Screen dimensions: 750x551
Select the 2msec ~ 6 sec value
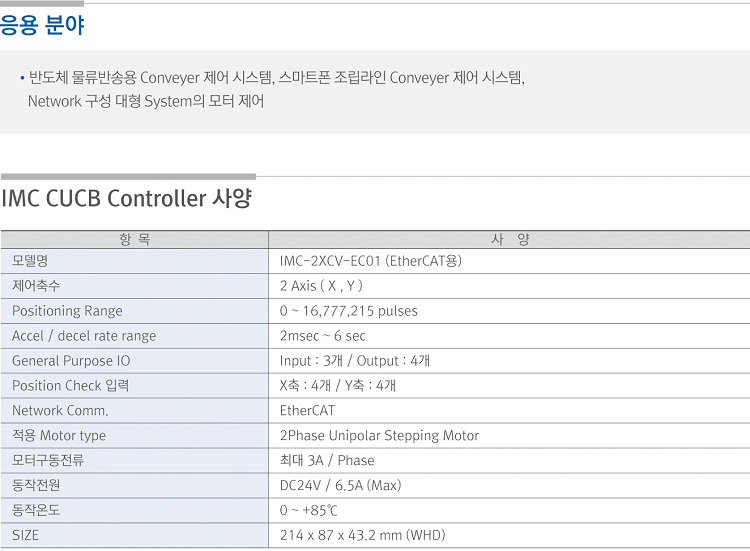pyautogui.click(x=323, y=336)
